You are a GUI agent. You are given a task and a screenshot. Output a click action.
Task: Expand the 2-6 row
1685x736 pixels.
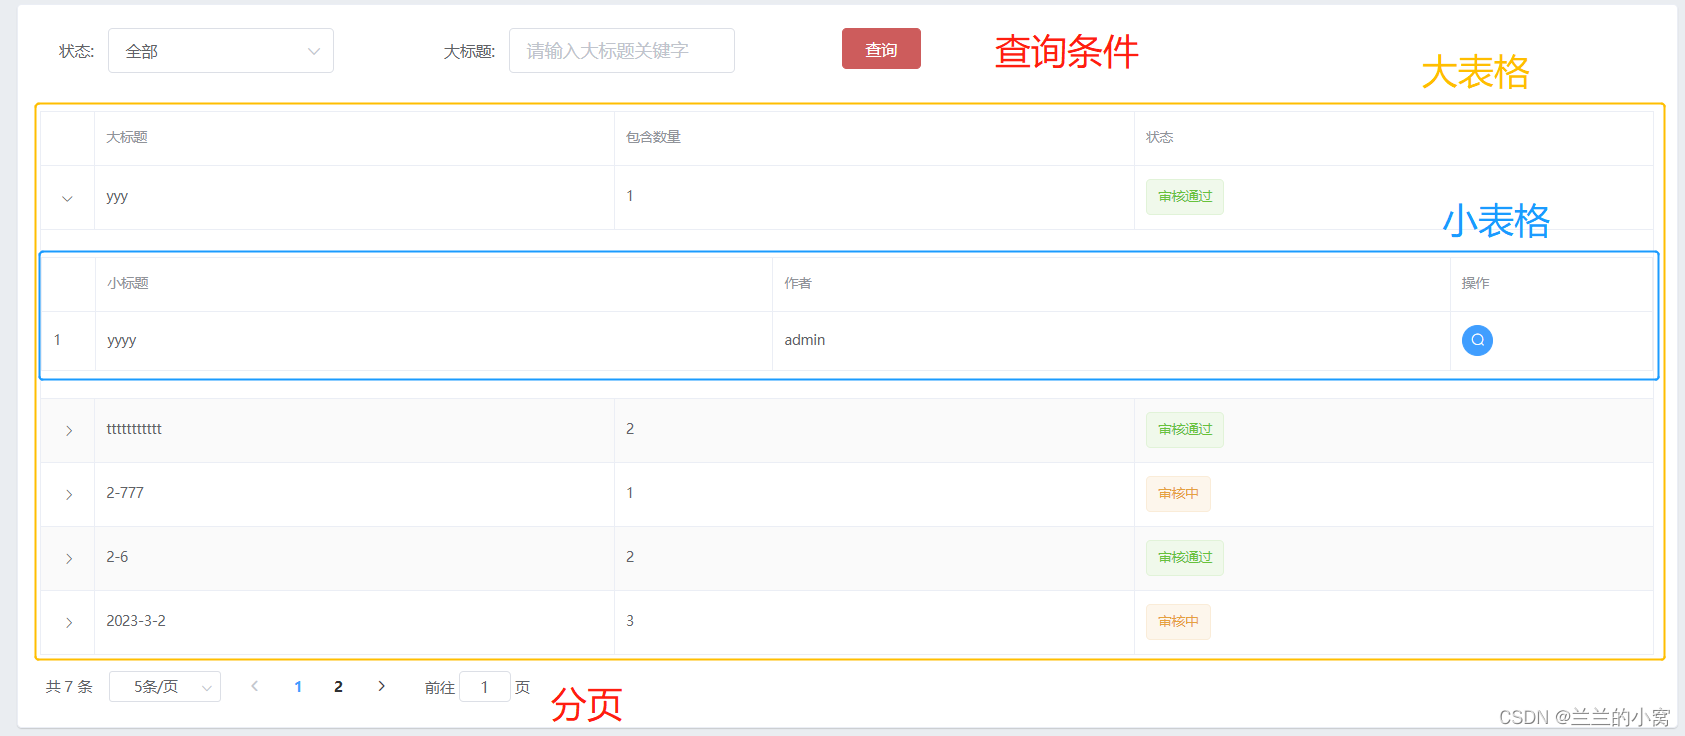pyautogui.click(x=68, y=558)
